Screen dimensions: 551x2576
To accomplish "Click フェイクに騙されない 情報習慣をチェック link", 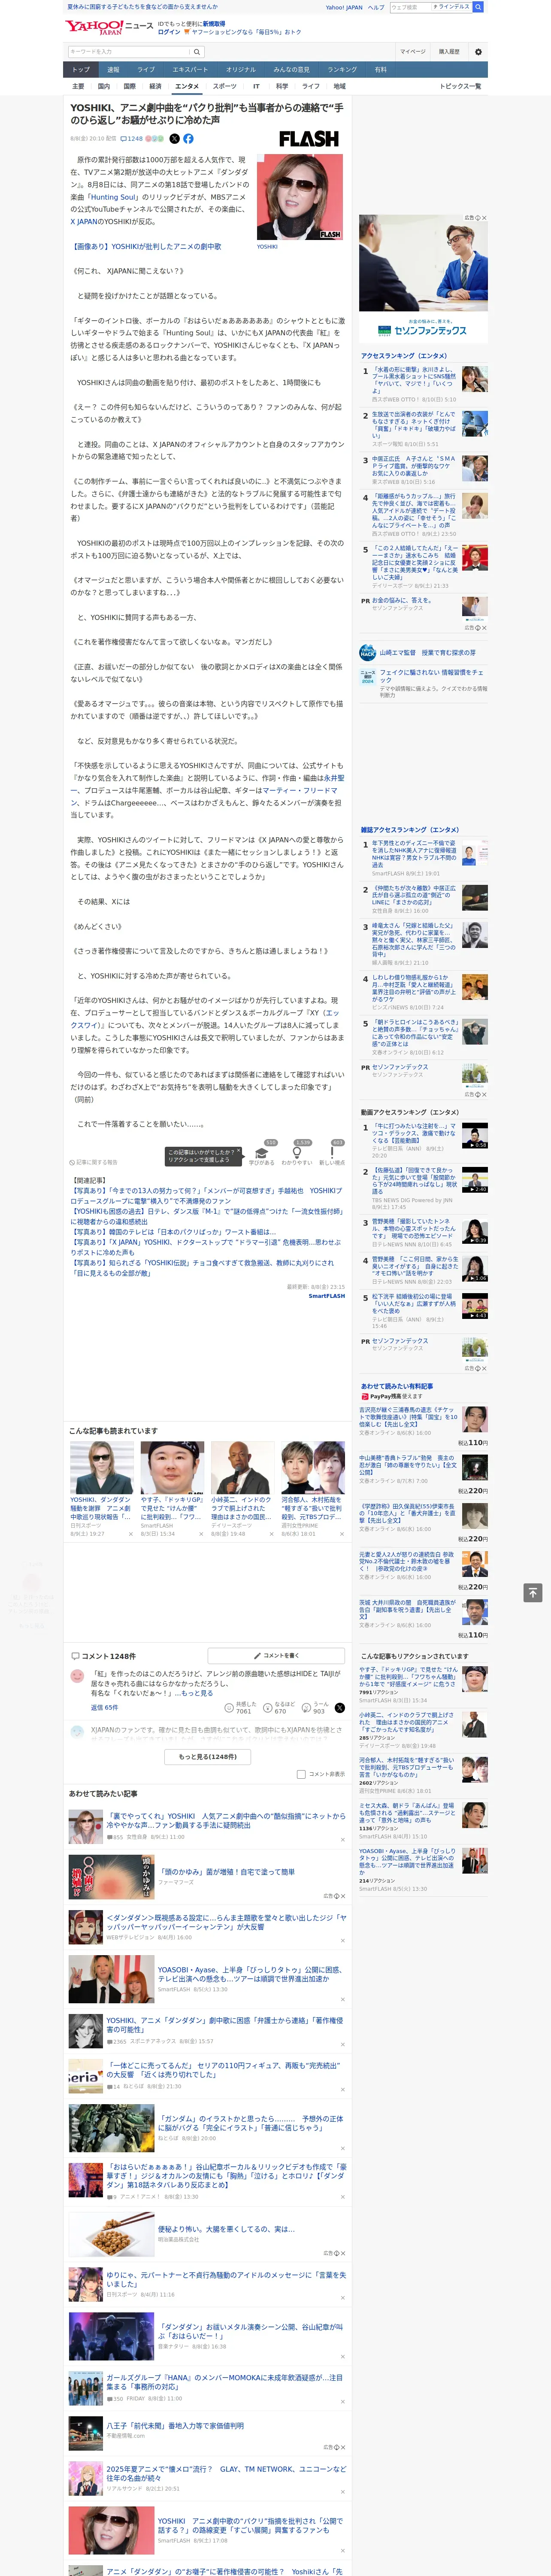I will pyautogui.click(x=431, y=676).
